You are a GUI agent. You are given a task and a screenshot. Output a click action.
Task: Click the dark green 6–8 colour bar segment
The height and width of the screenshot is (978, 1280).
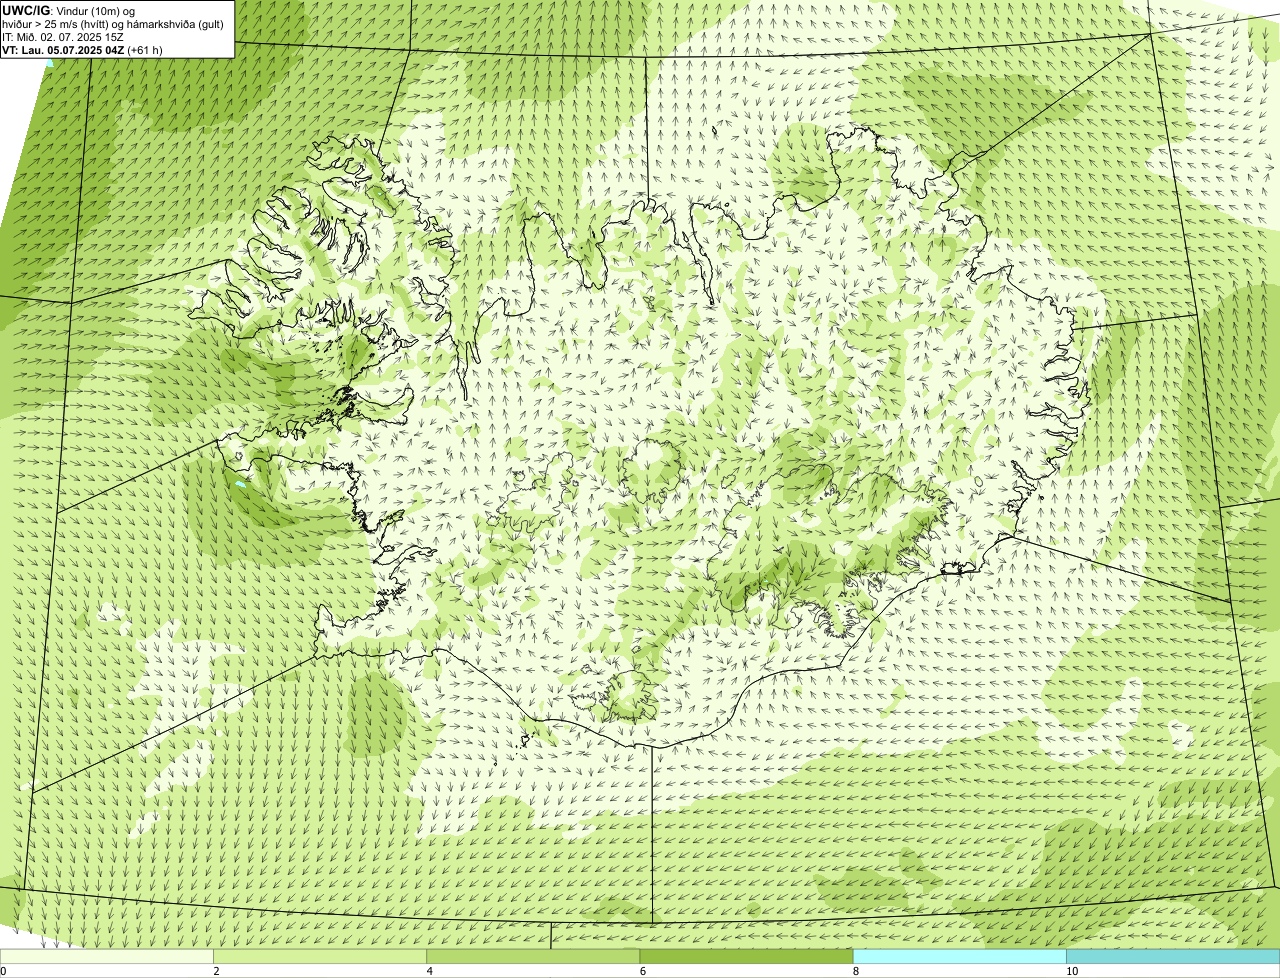pos(746,957)
